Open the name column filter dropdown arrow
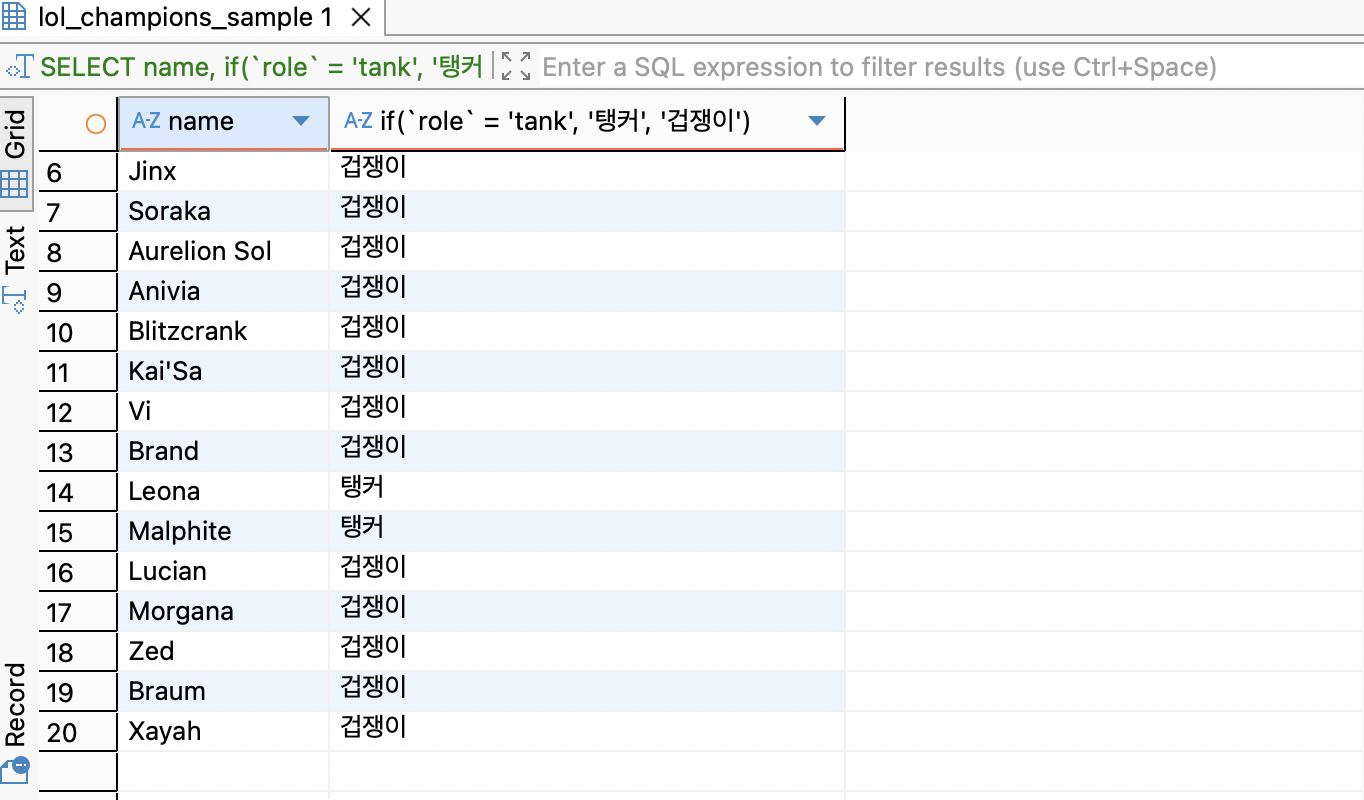The height and width of the screenshot is (800, 1364). [x=300, y=122]
